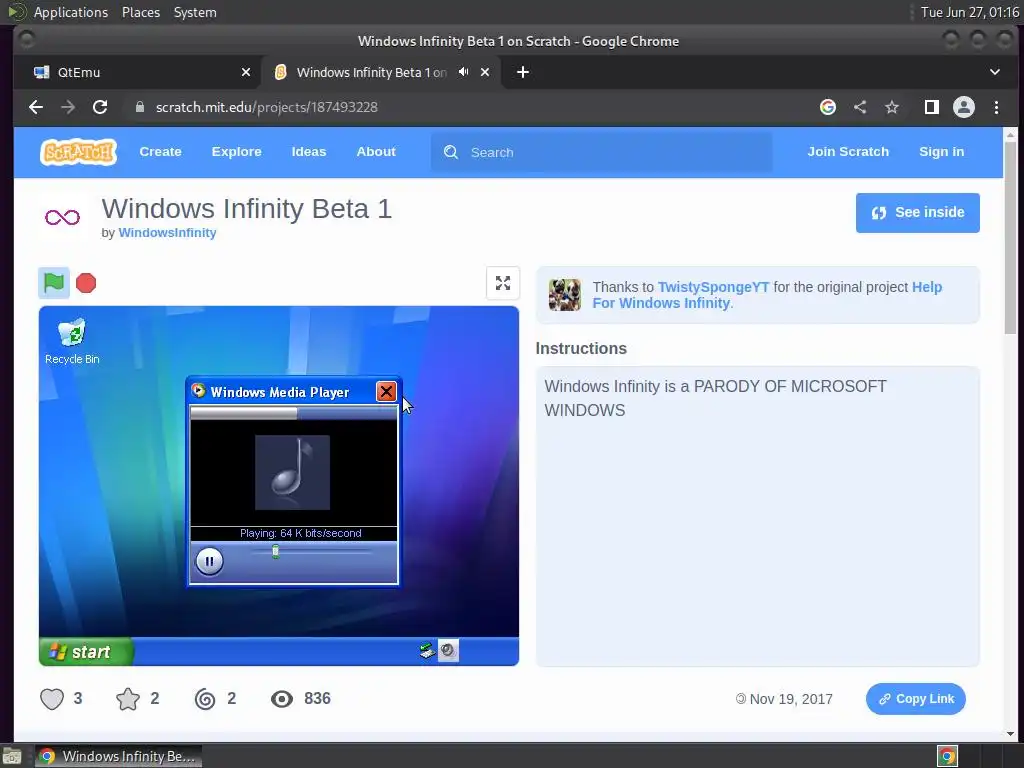Viewport: 1024px width, 768px height.
Task: Open Chrome profile avatar menu
Action: pos(964,107)
